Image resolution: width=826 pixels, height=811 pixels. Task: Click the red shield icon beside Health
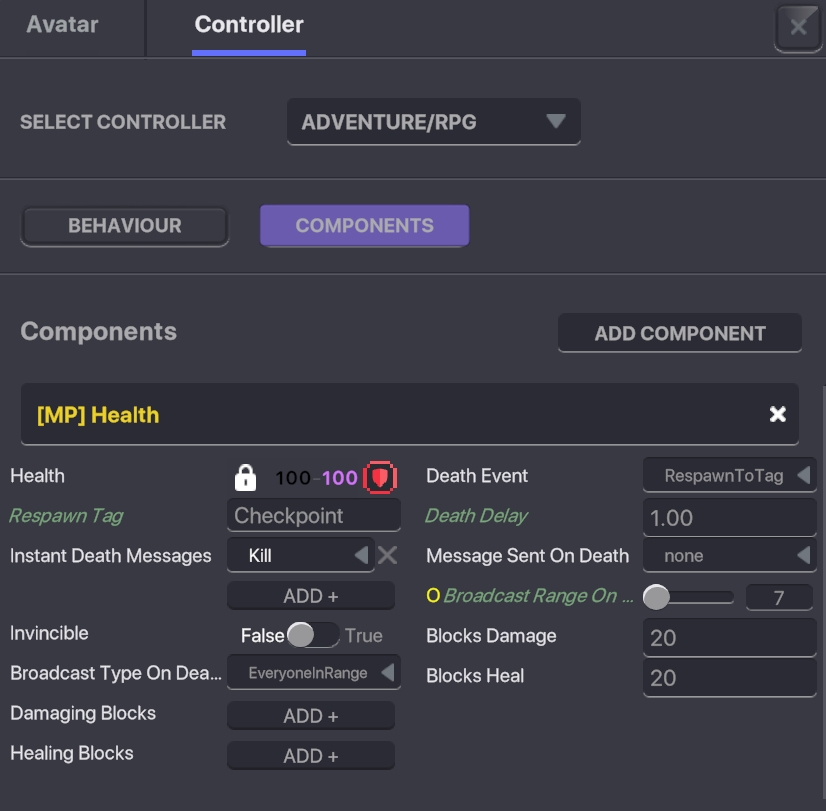[x=380, y=477]
